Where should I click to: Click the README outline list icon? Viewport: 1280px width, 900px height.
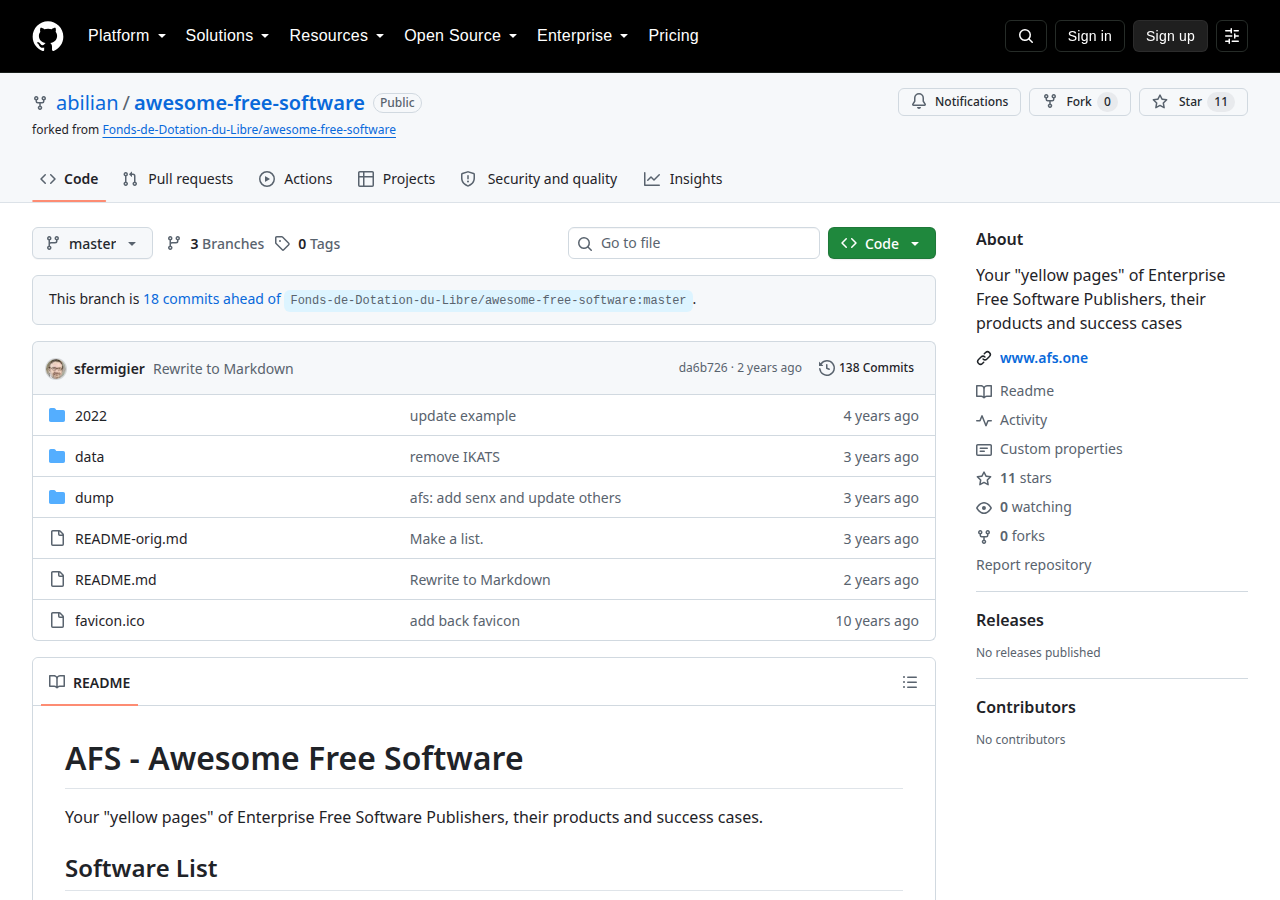[910, 682]
